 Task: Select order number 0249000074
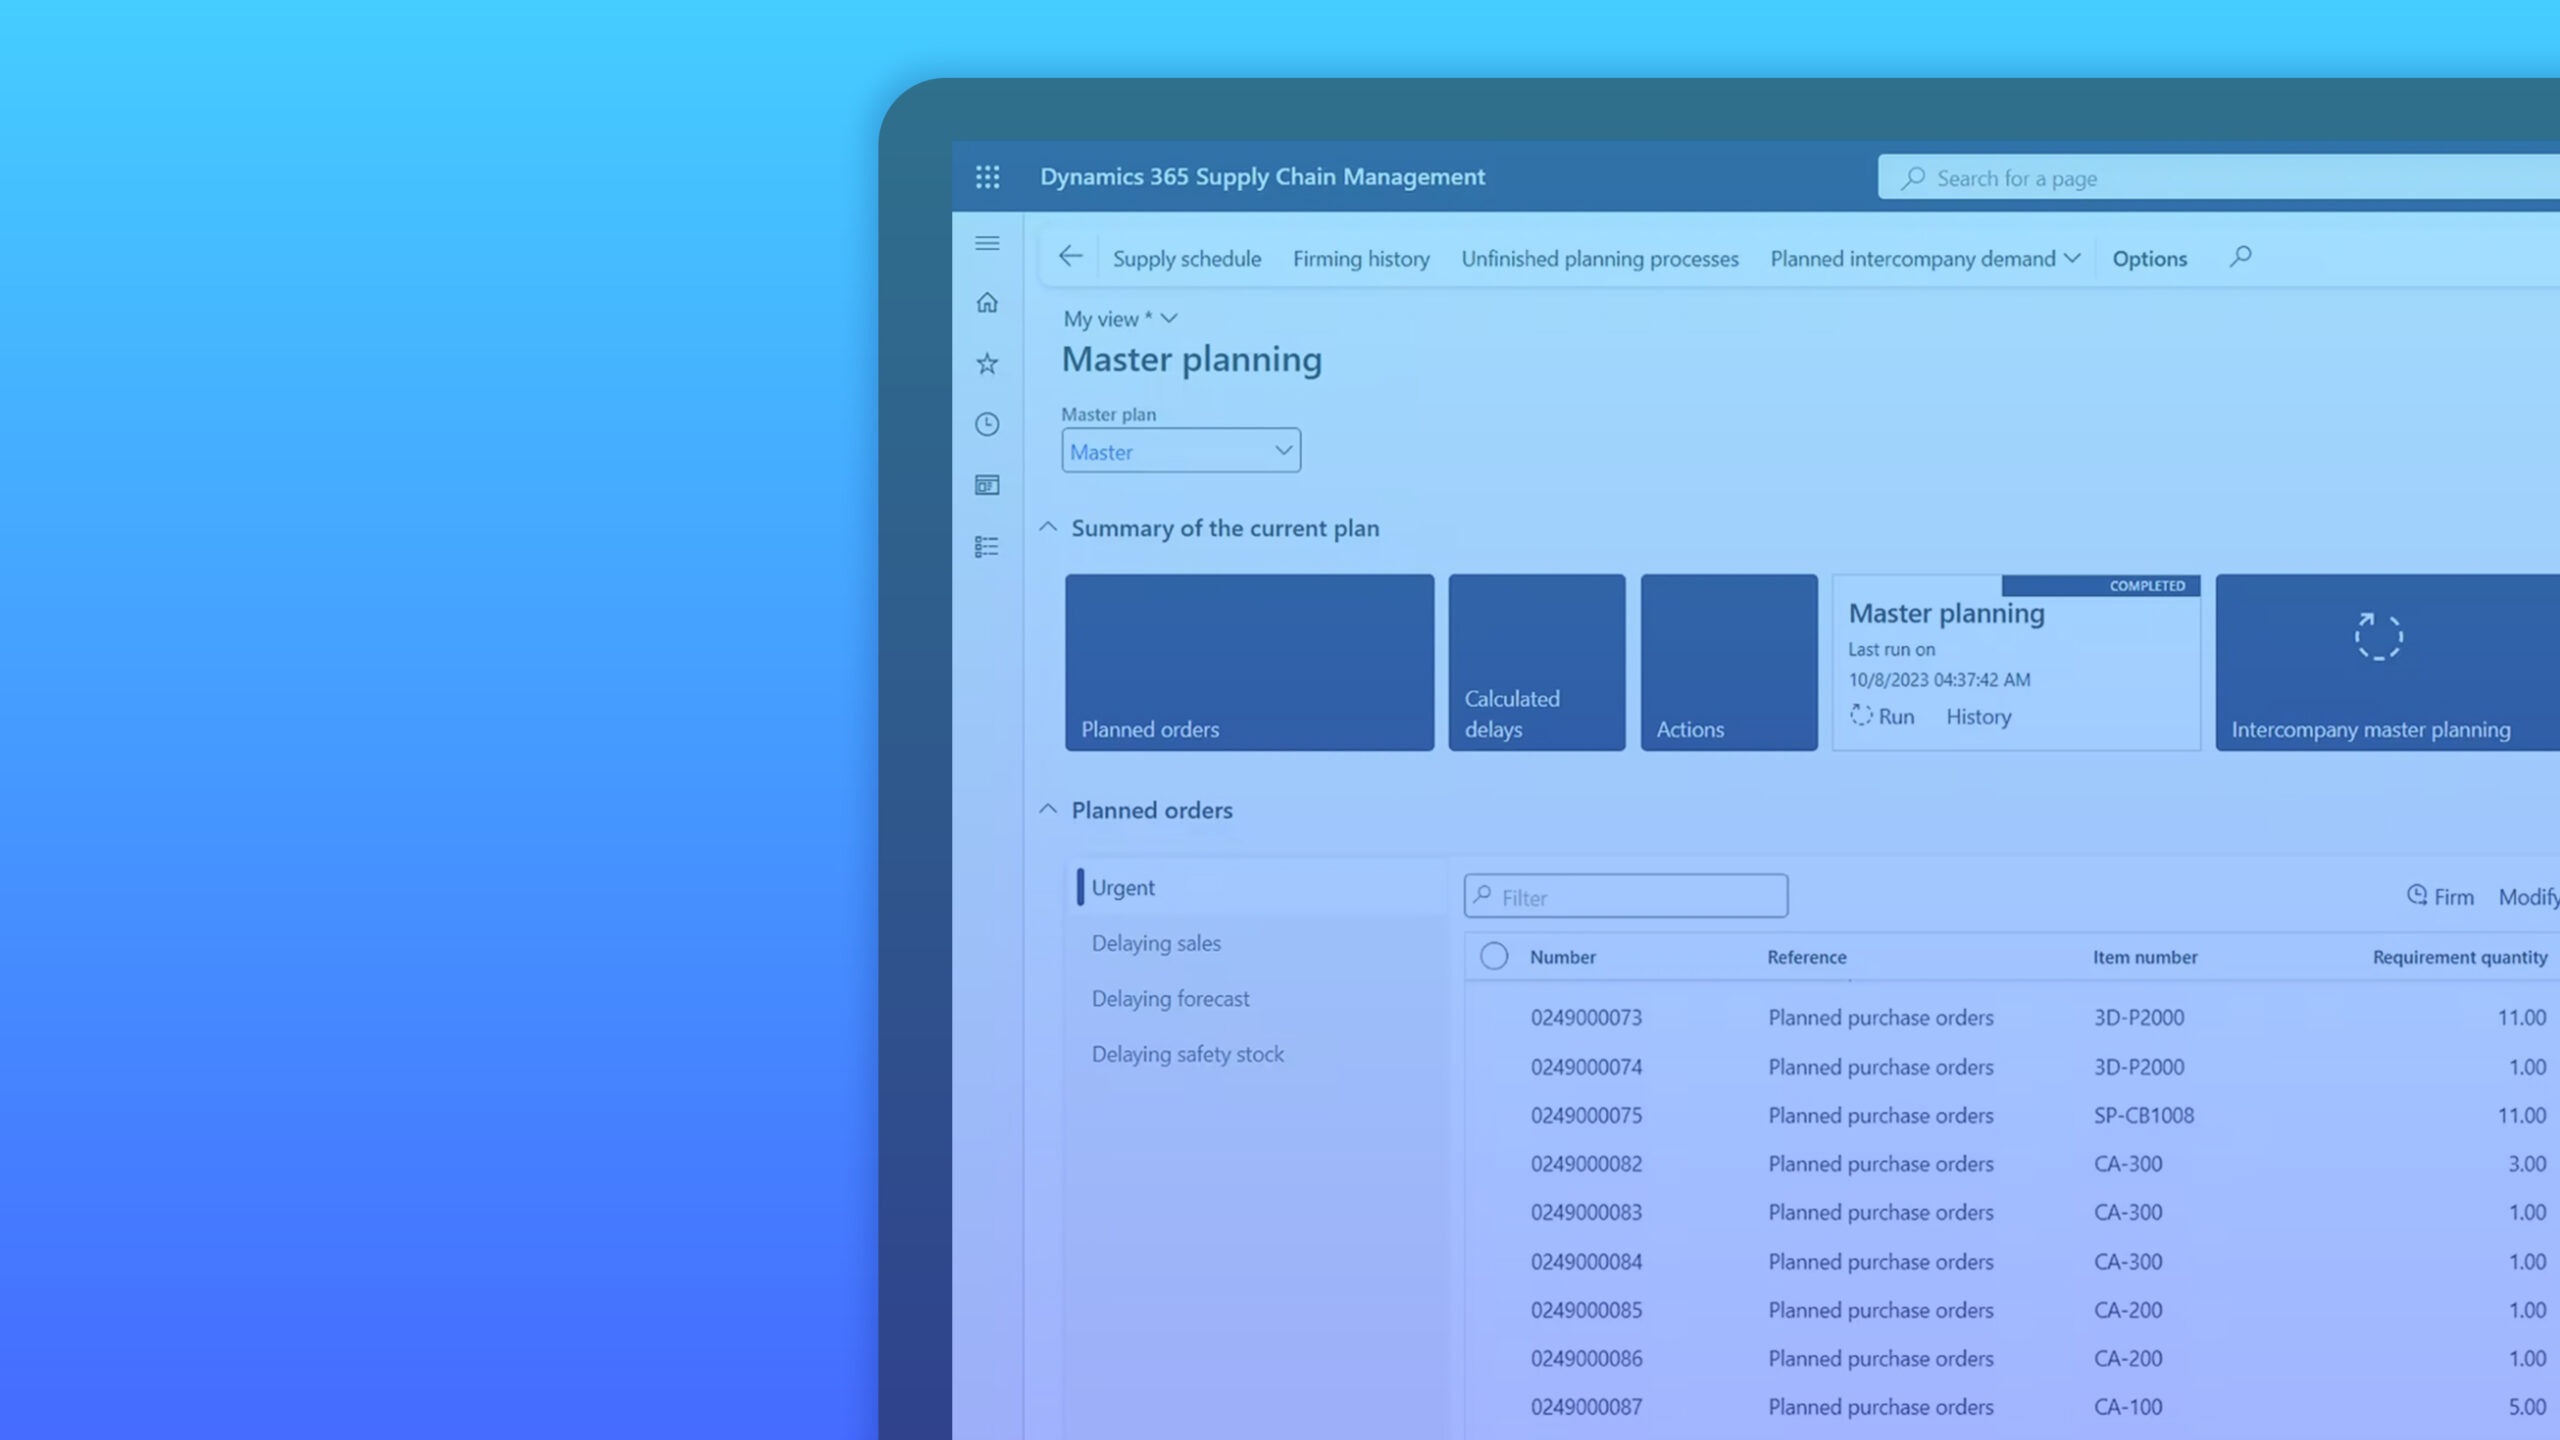(1586, 1067)
